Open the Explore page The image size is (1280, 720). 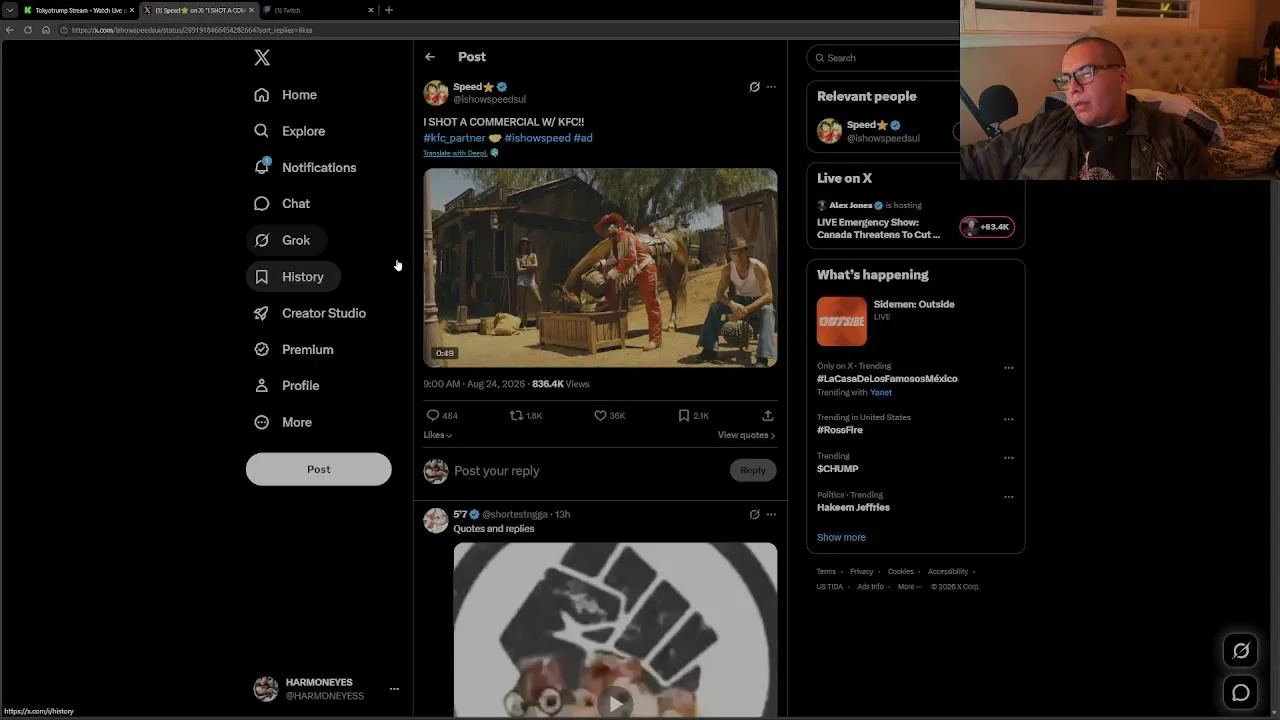coord(289,131)
